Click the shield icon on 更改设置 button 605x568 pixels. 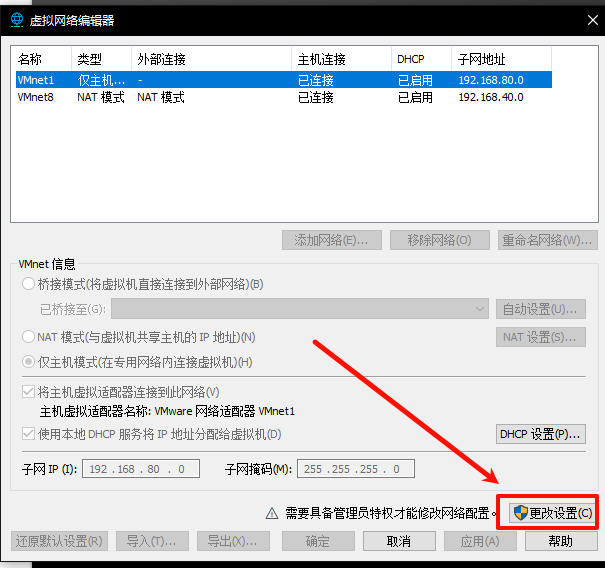click(x=519, y=513)
